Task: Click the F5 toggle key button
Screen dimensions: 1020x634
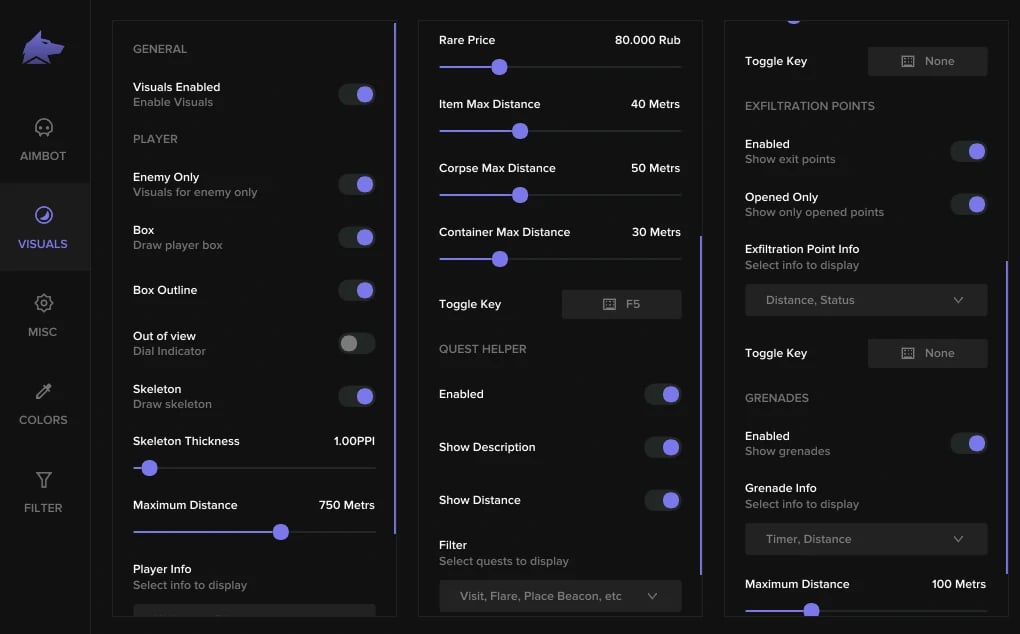Action: [x=622, y=304]
